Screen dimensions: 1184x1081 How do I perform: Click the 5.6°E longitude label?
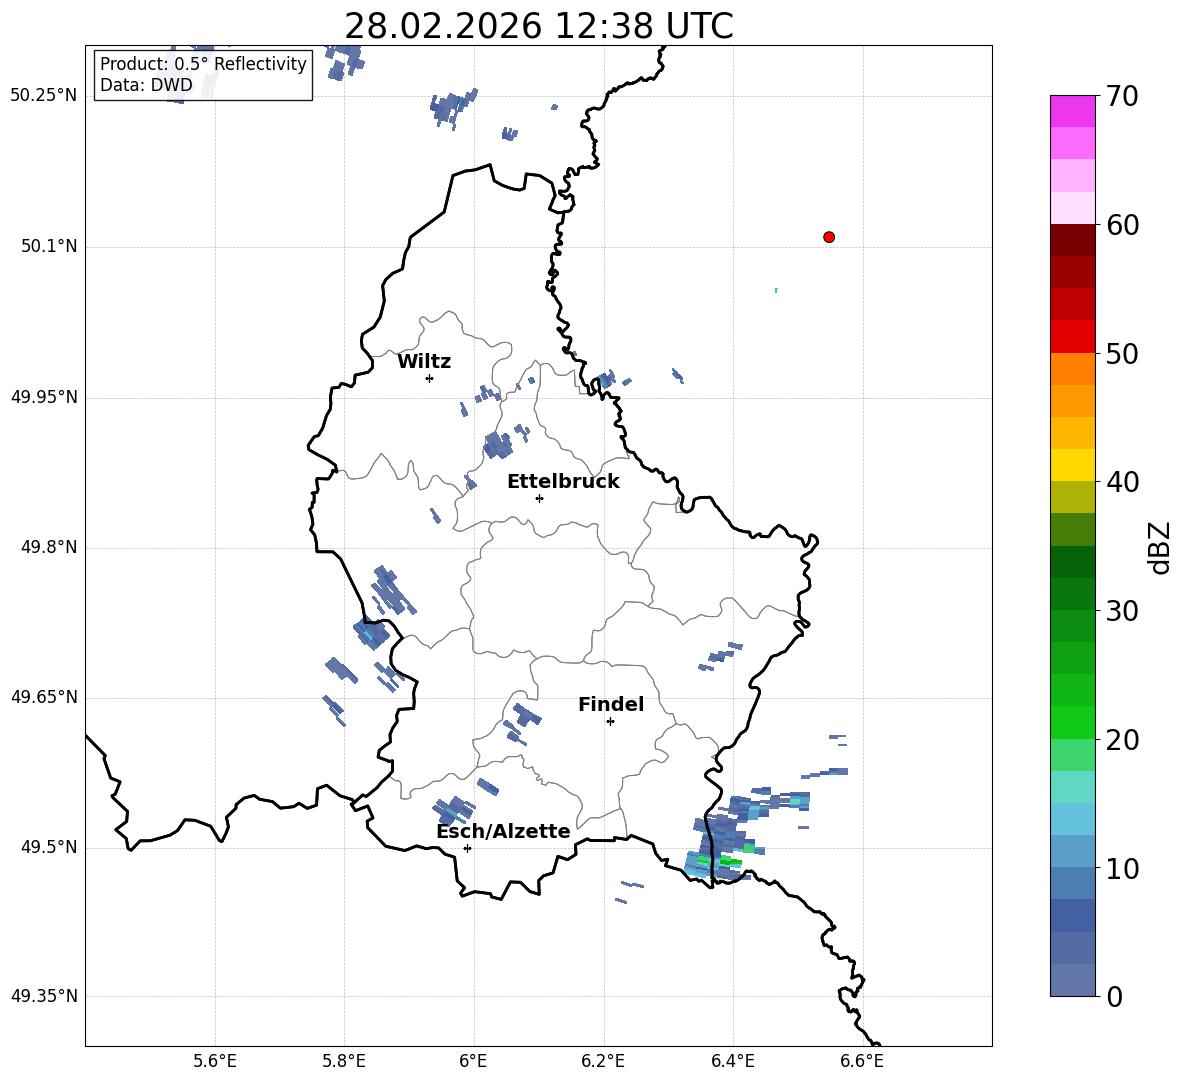pos(215,1061)
